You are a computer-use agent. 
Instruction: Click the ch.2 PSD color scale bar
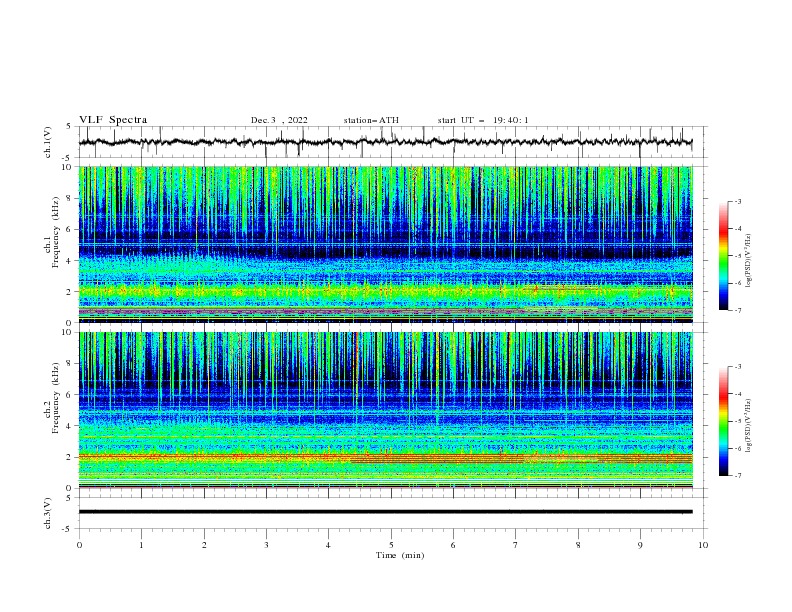[x=723, y=421]
